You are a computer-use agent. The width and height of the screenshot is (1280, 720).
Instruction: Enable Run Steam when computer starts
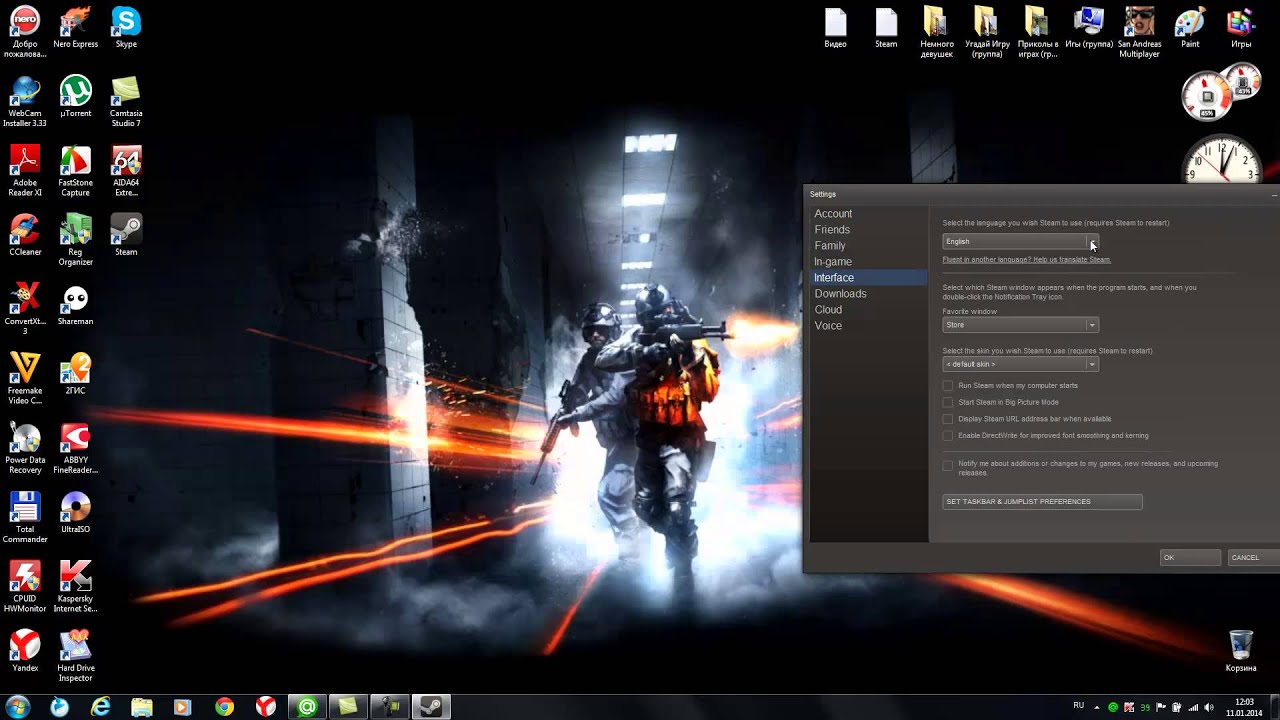[948, 386]
